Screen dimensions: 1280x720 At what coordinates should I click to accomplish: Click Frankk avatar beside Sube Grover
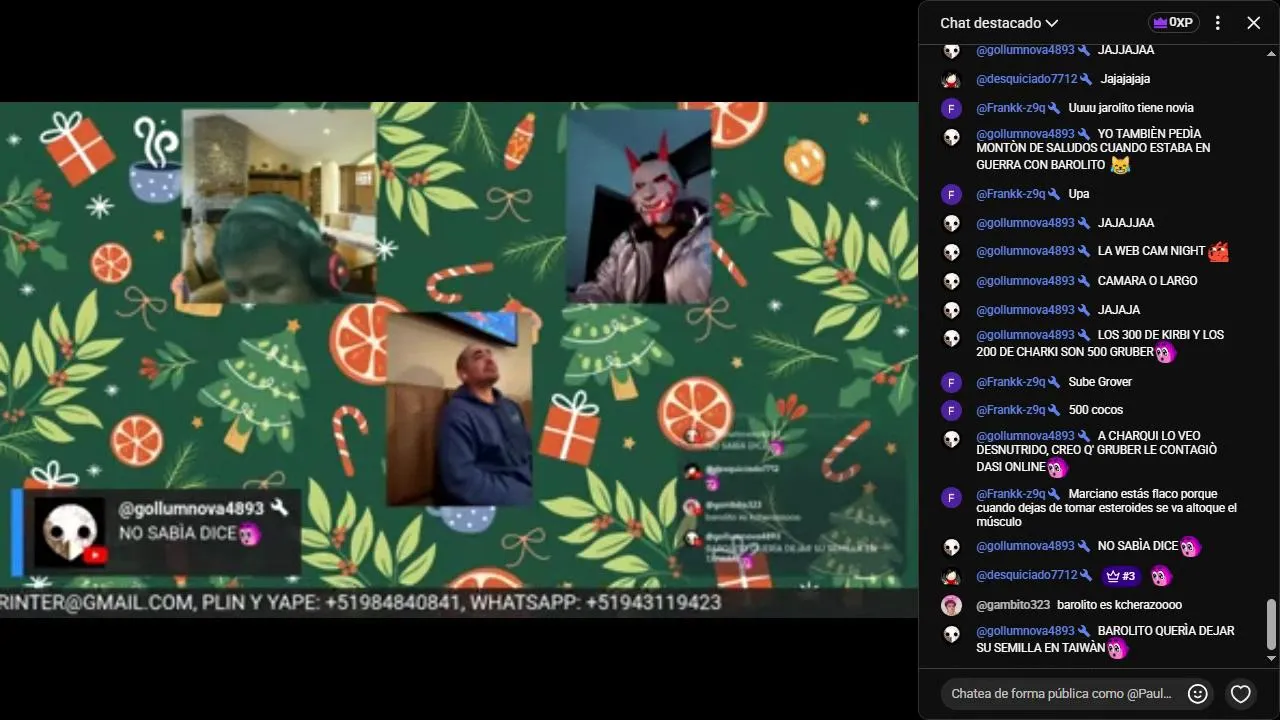(x=952, y=382)
